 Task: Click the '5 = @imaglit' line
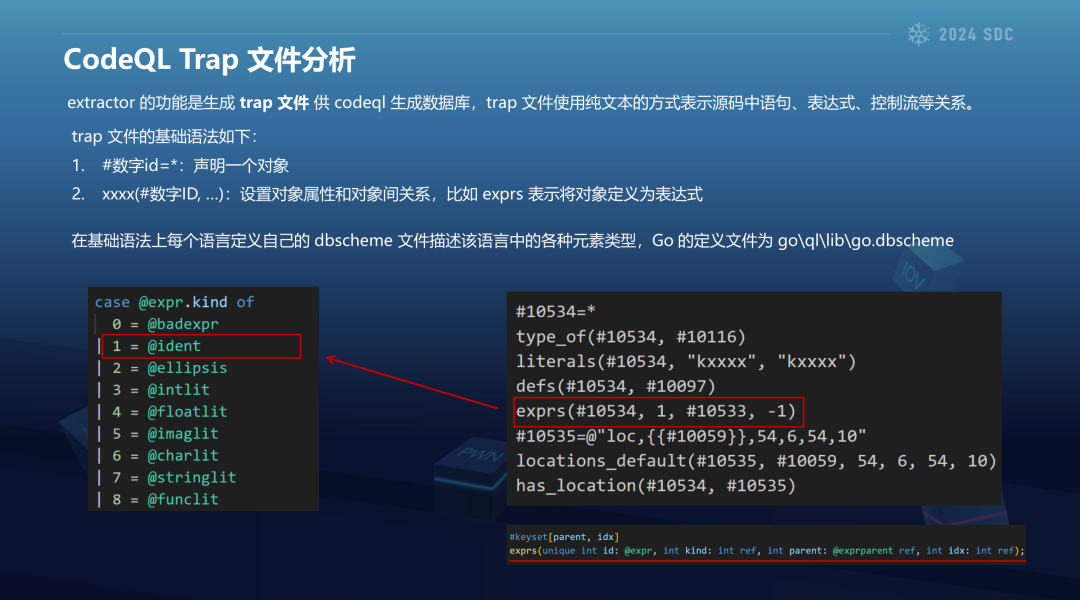coord(165,434)
